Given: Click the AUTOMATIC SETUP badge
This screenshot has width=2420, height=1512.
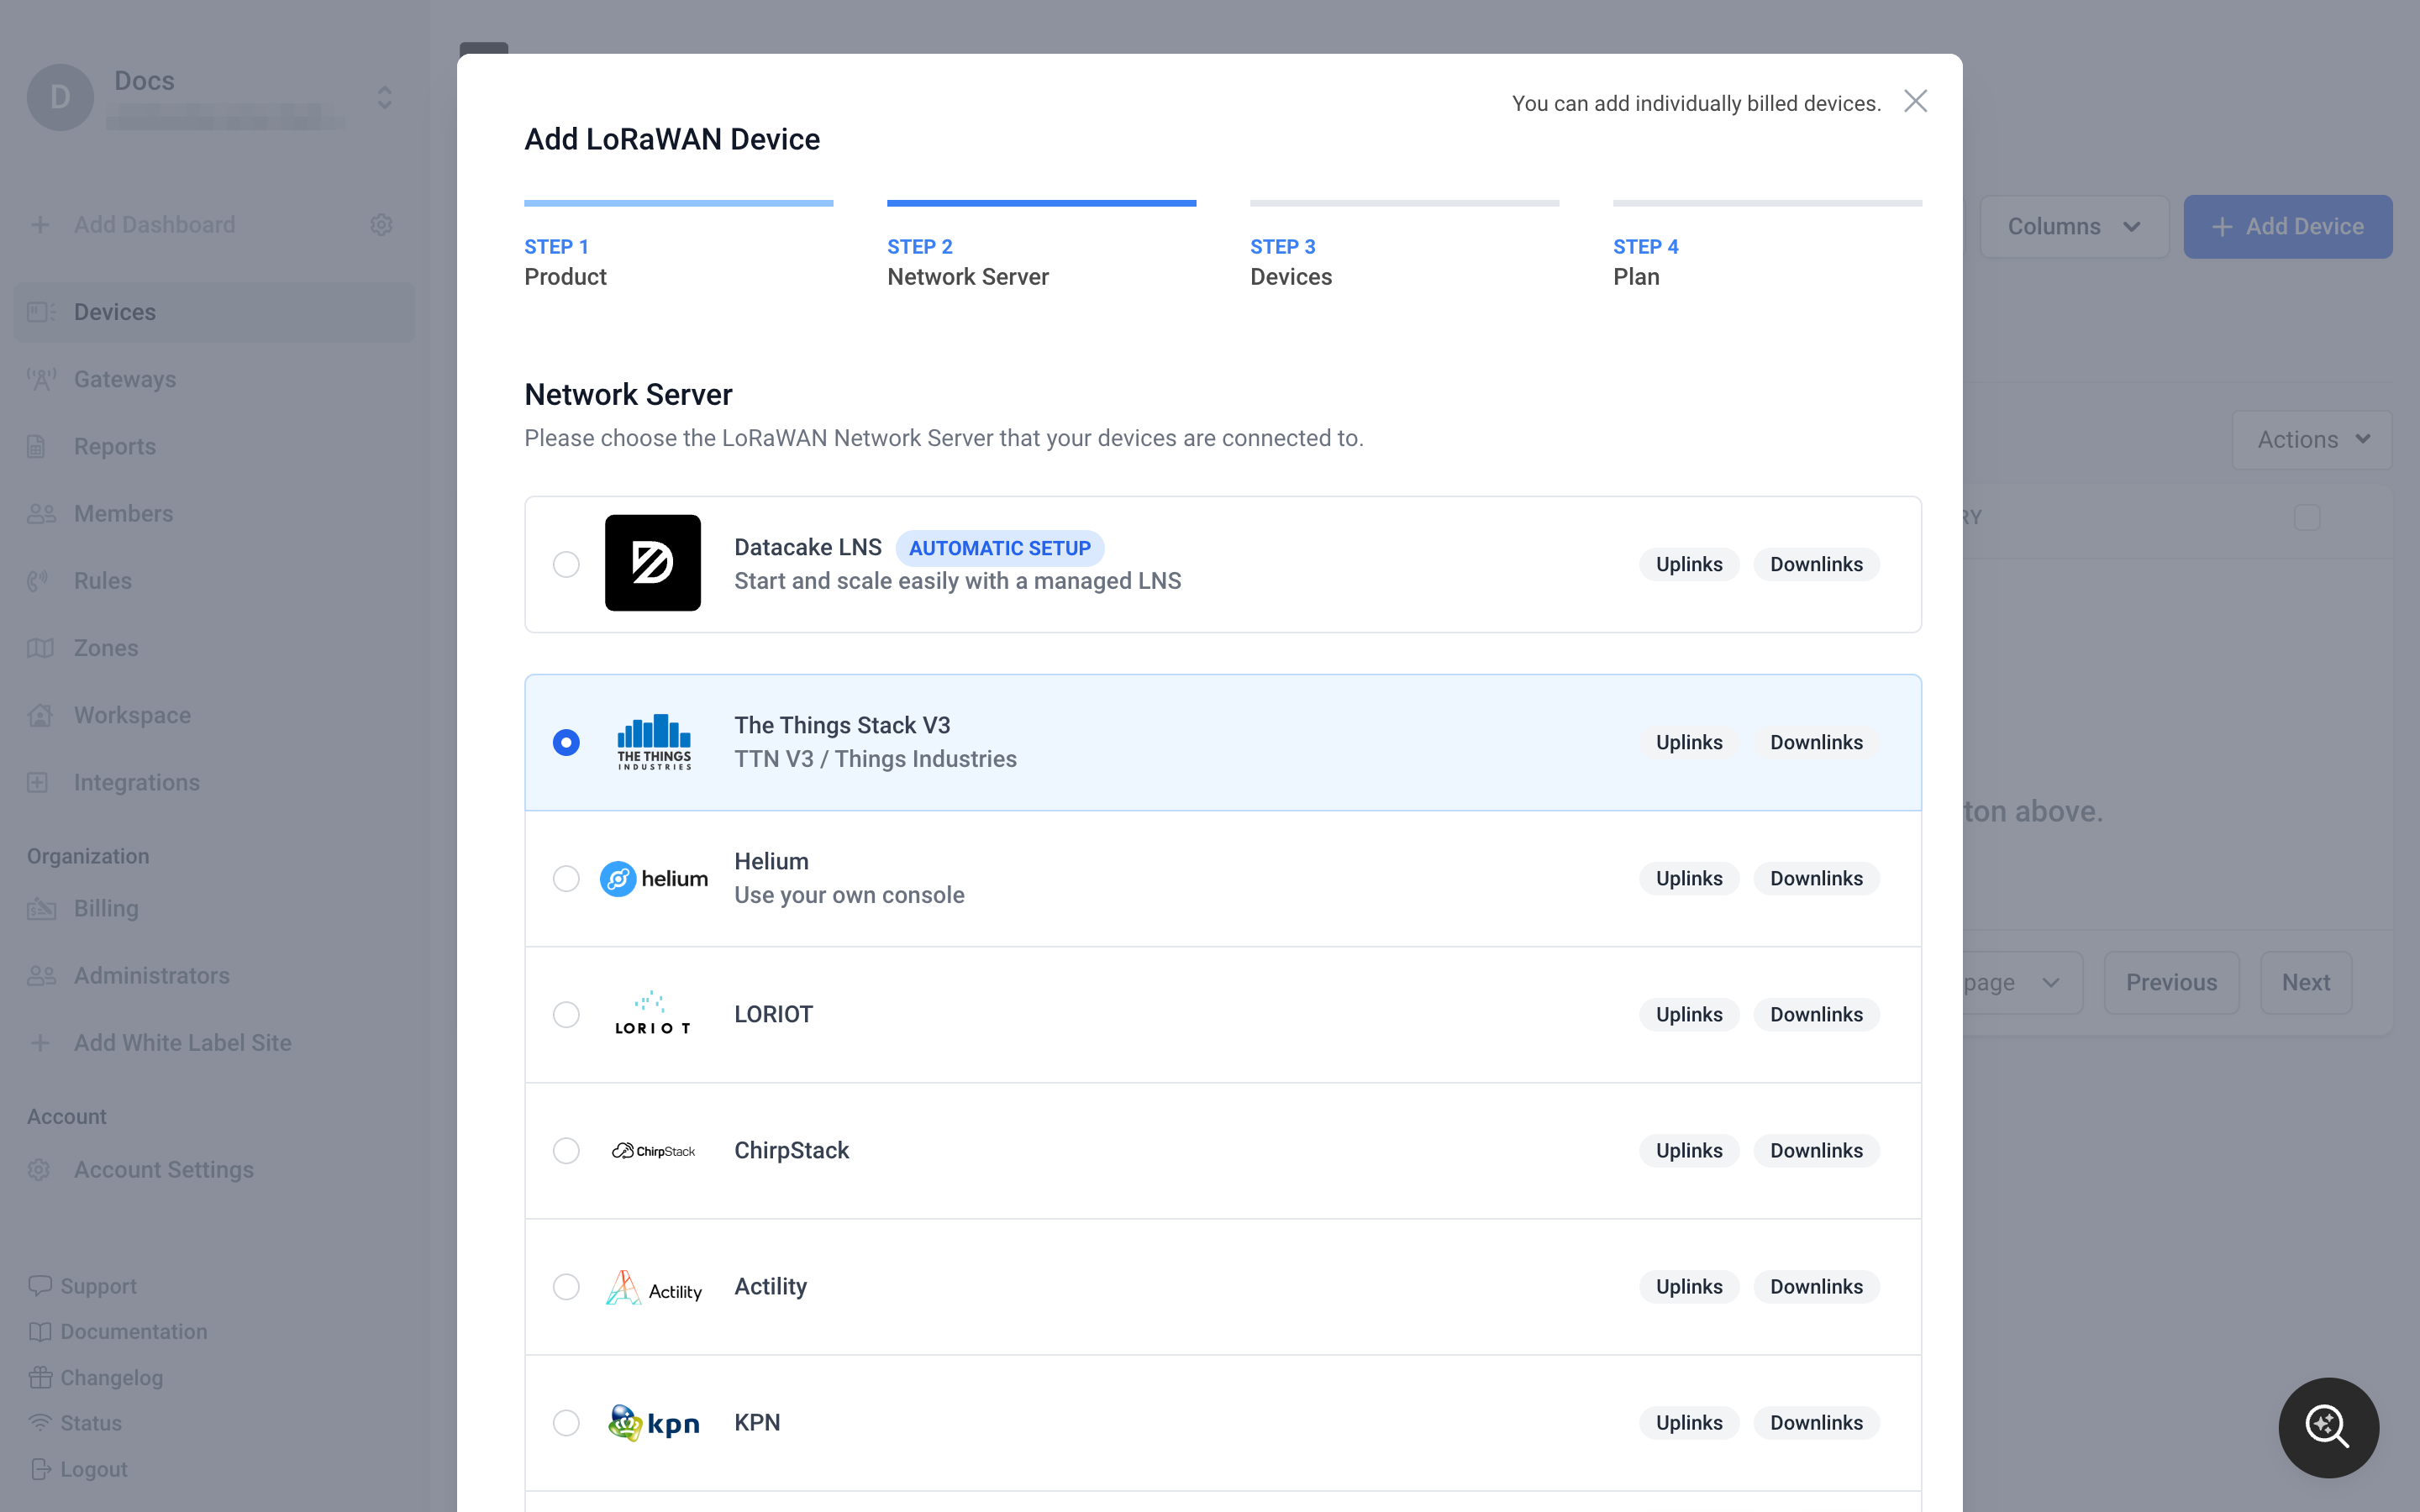Looking at the screenshot, I should tap(999, 548).
